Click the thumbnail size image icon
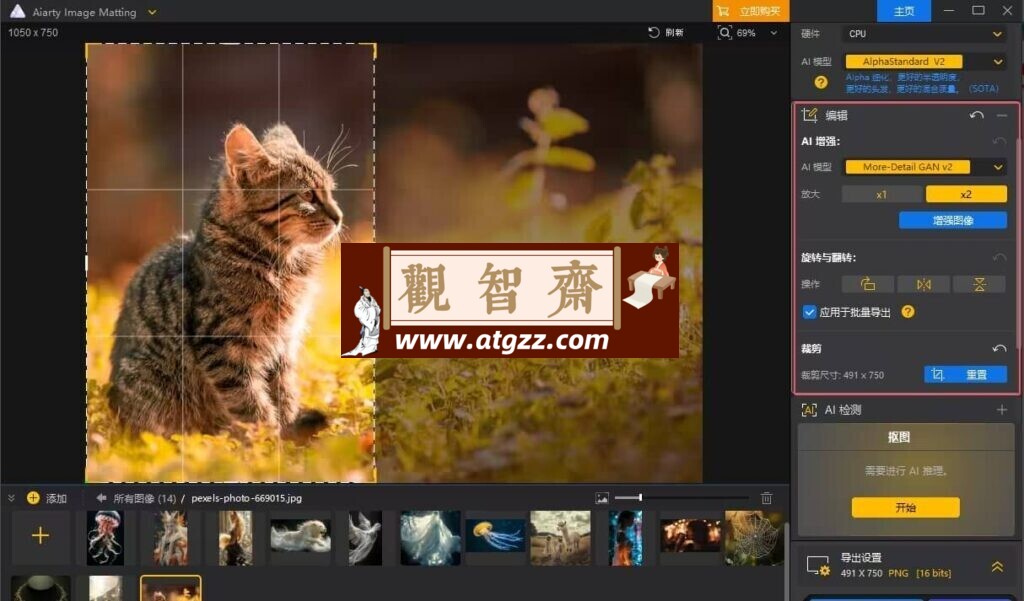This screenshot has width=1024, height=601. [x=602, y=498]
